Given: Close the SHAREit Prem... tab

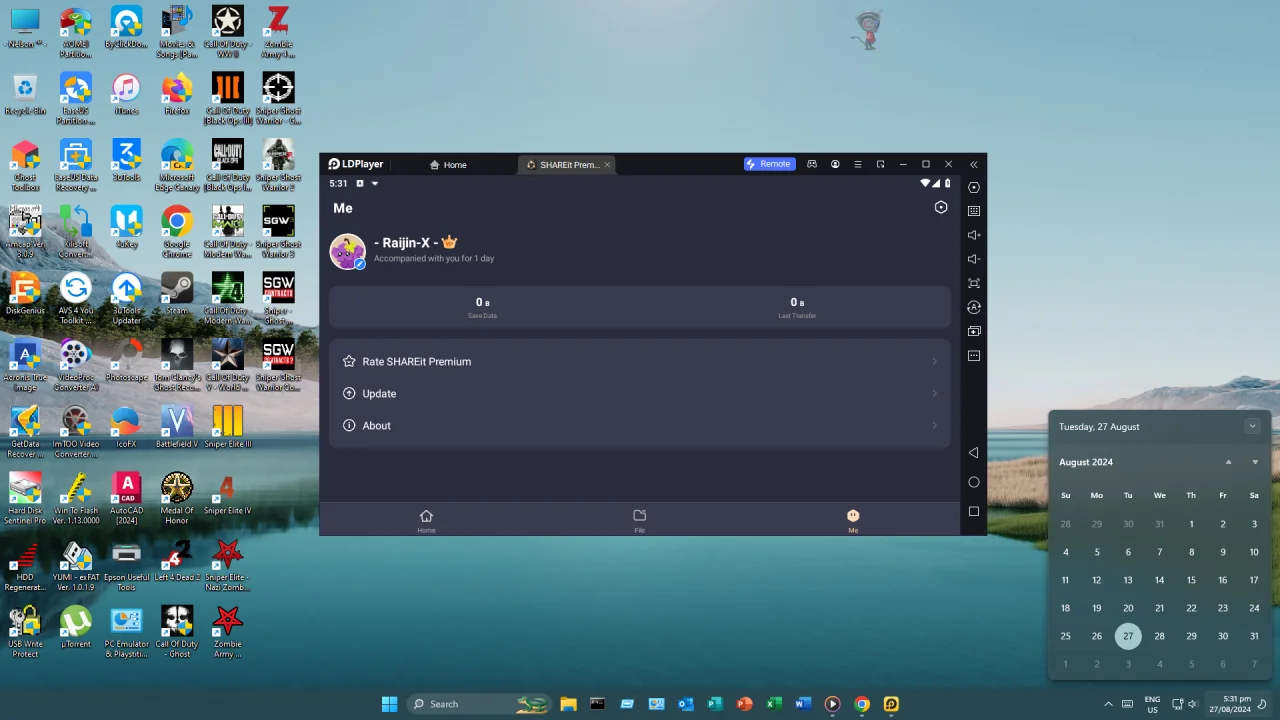Looking at the screenshot, I should point(607,164).
